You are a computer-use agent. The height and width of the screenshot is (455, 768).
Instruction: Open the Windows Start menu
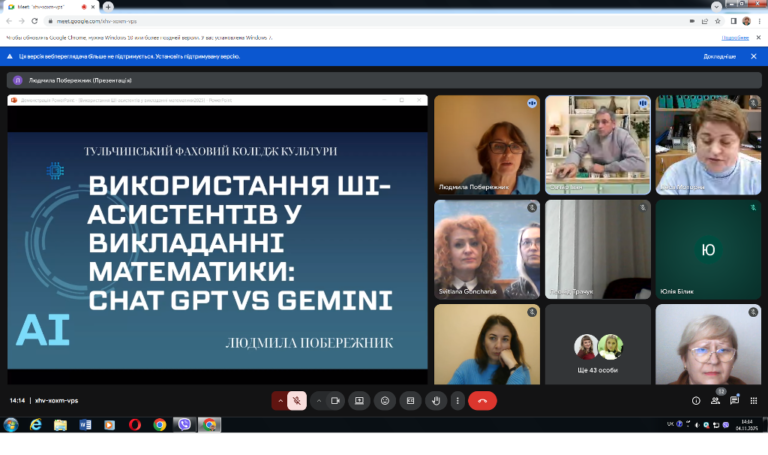[x=11, y=425]
